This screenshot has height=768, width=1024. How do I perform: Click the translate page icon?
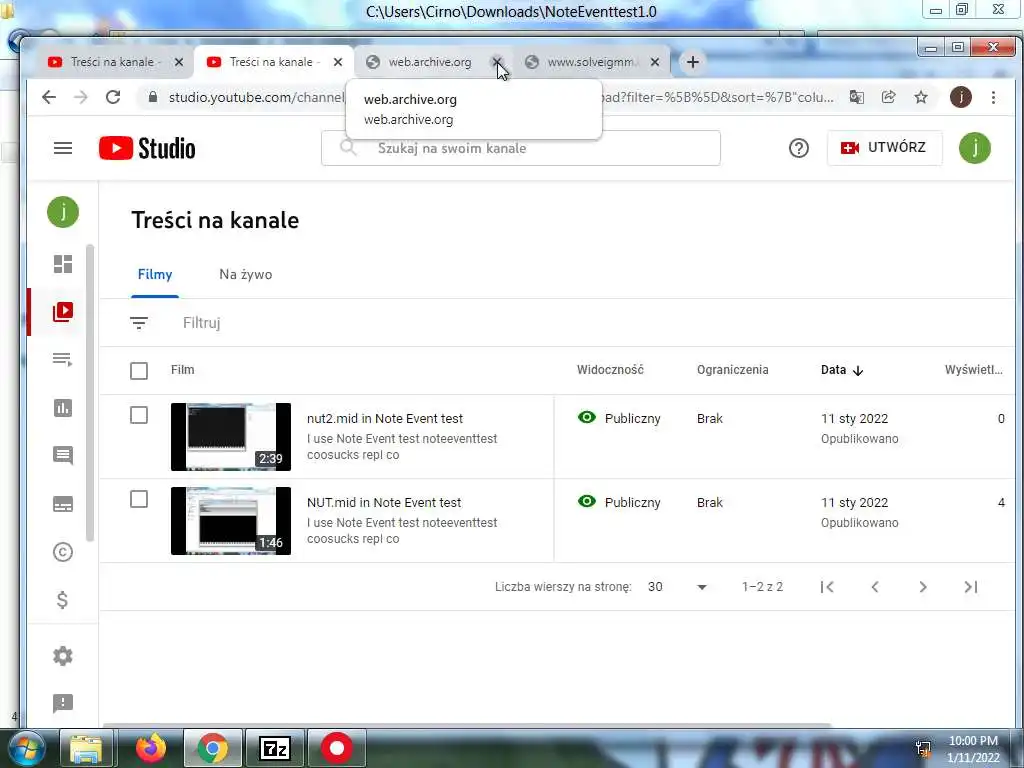tap(856, 97)
